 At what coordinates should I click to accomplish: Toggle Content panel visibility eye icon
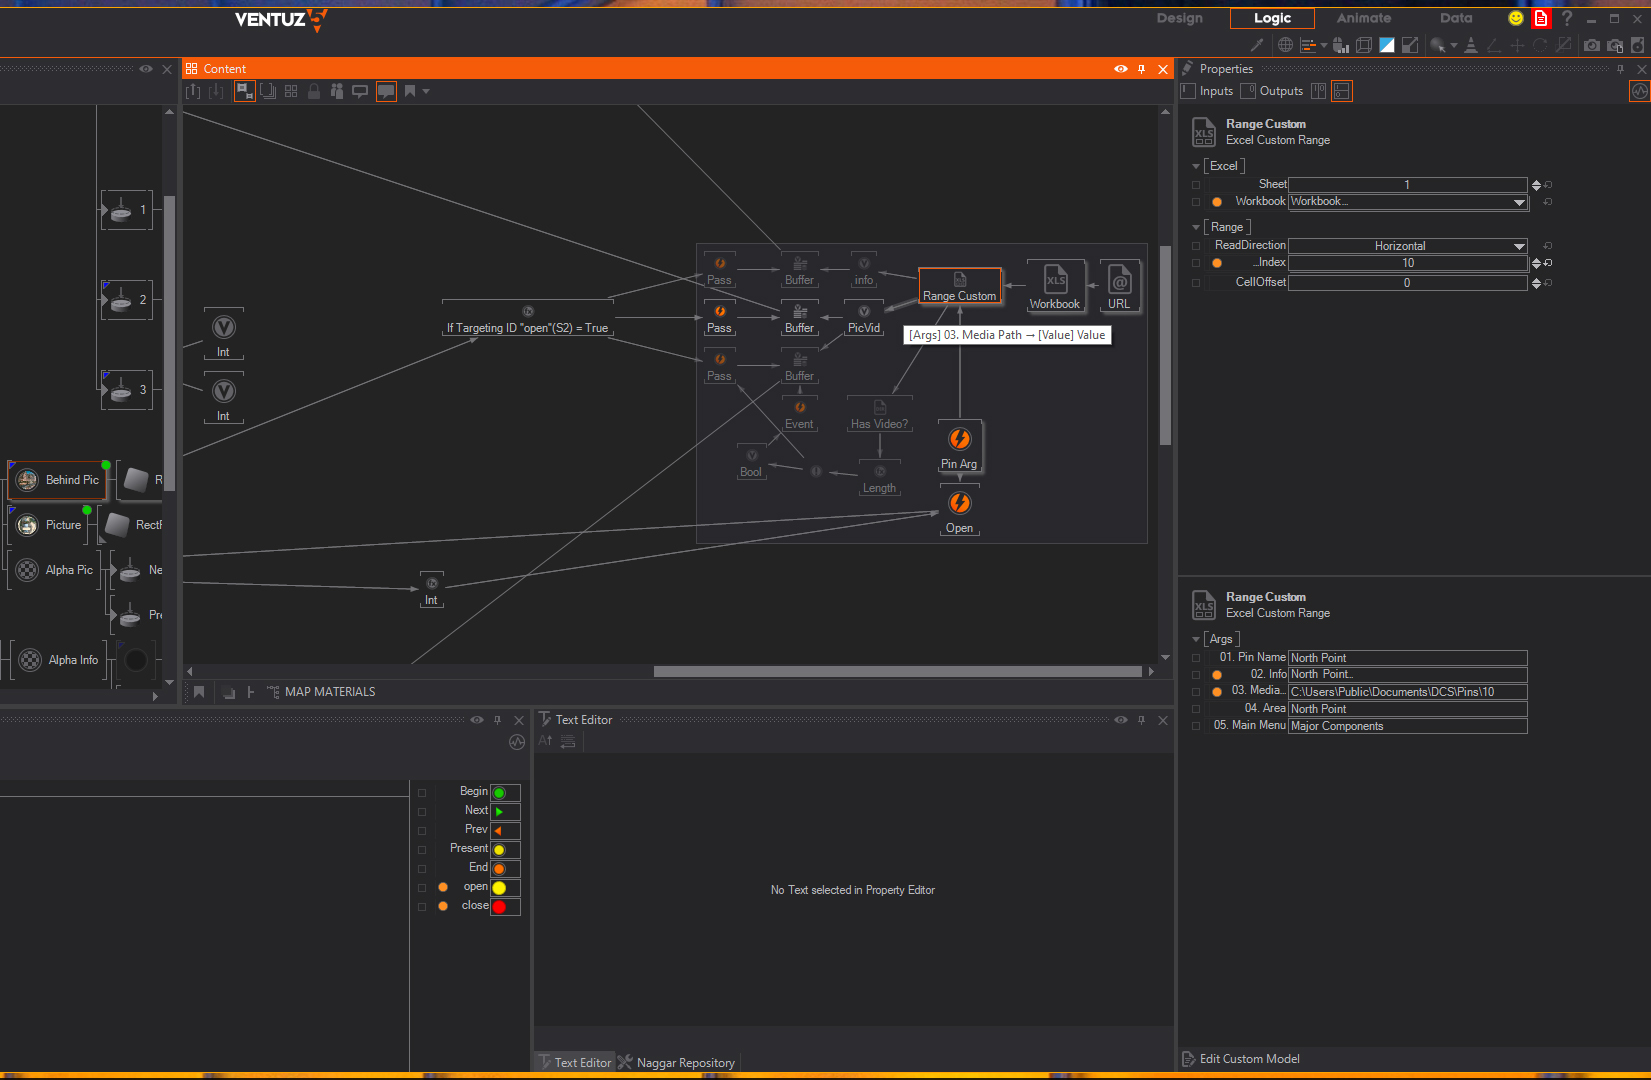point(1120,69)
